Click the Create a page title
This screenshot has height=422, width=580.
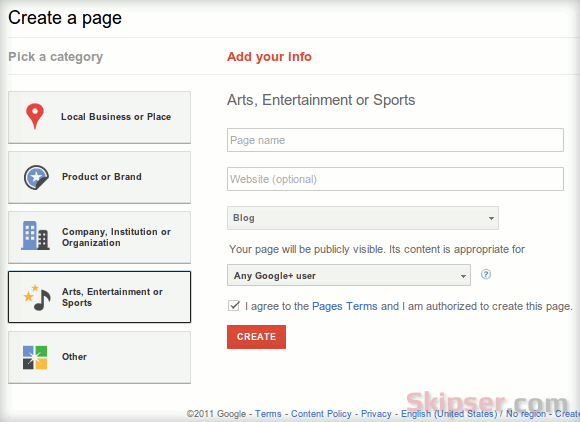click(65, 18)
